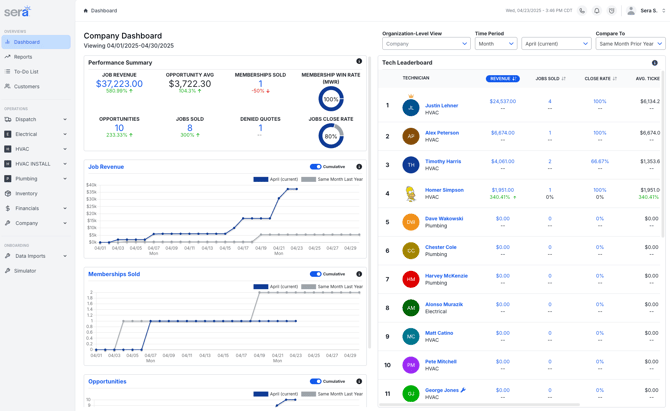670x411 pixels.
Task: Click Jobs Close Rate 80% gauge
Action: [x=331, y=136]
